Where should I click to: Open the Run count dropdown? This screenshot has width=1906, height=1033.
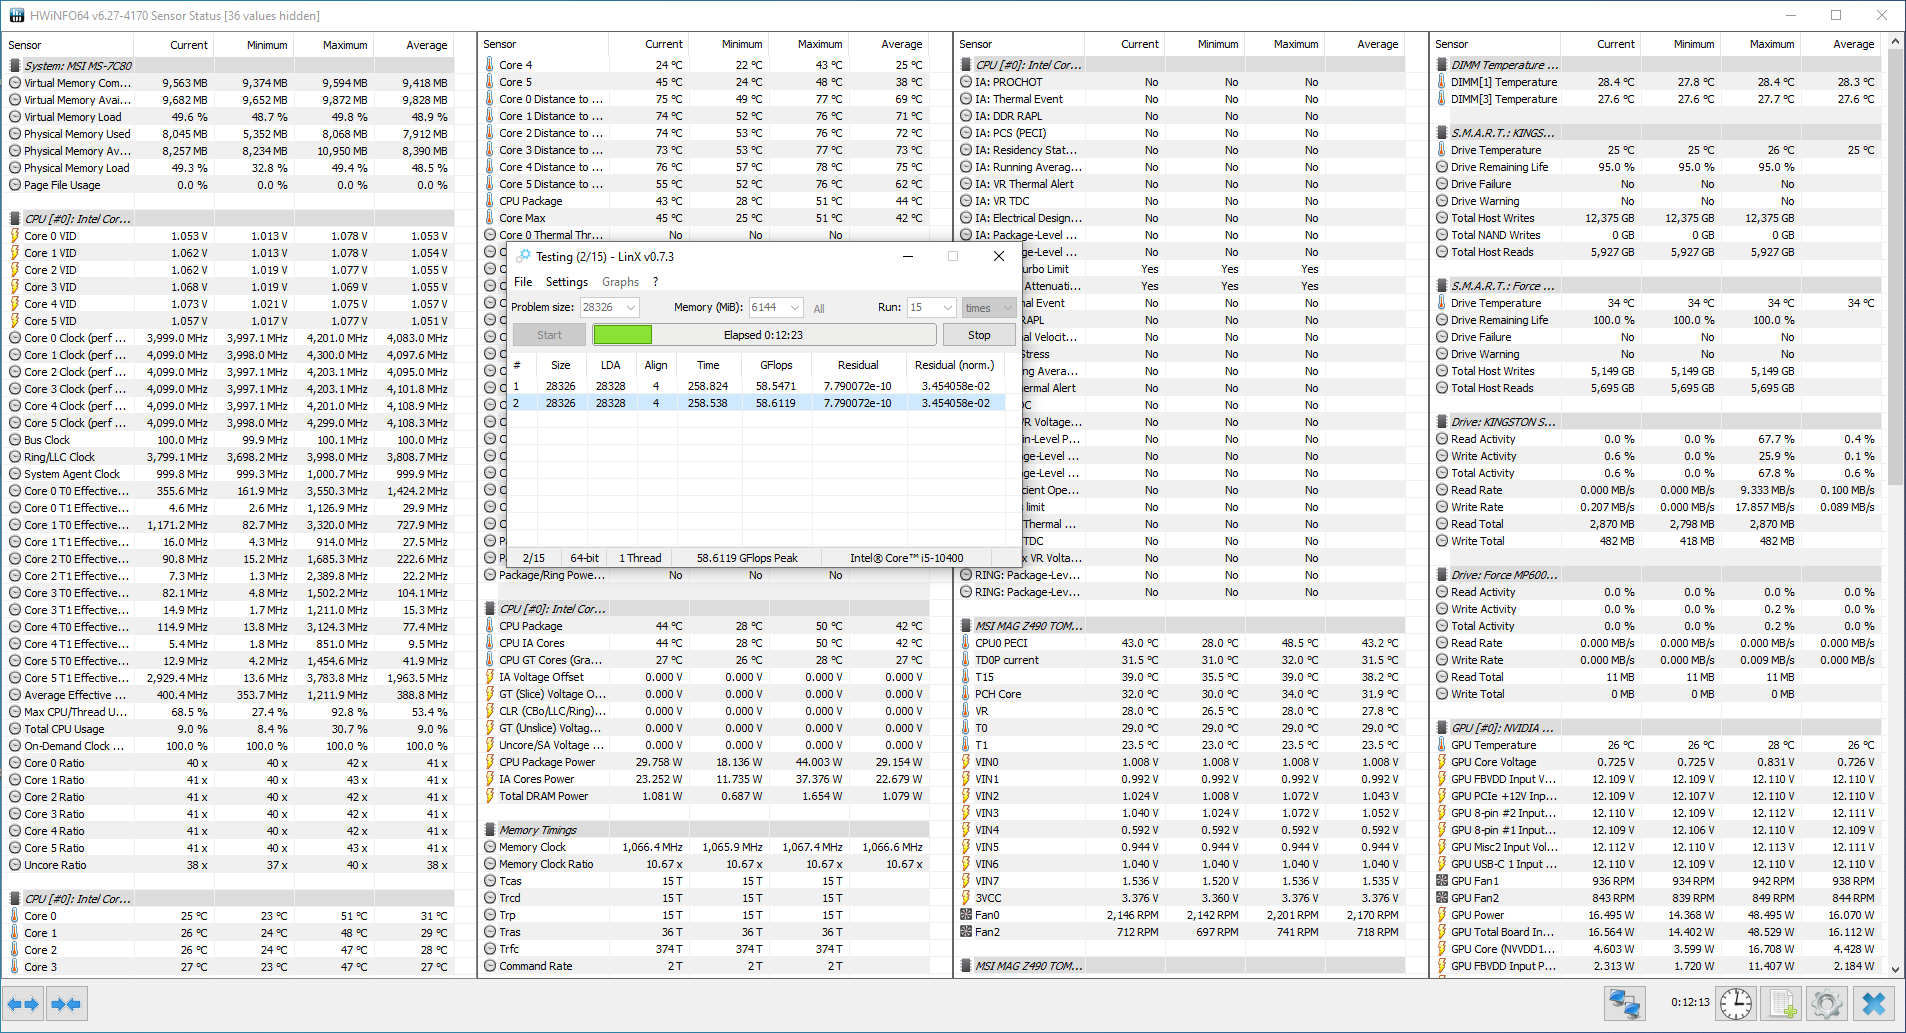931,307
